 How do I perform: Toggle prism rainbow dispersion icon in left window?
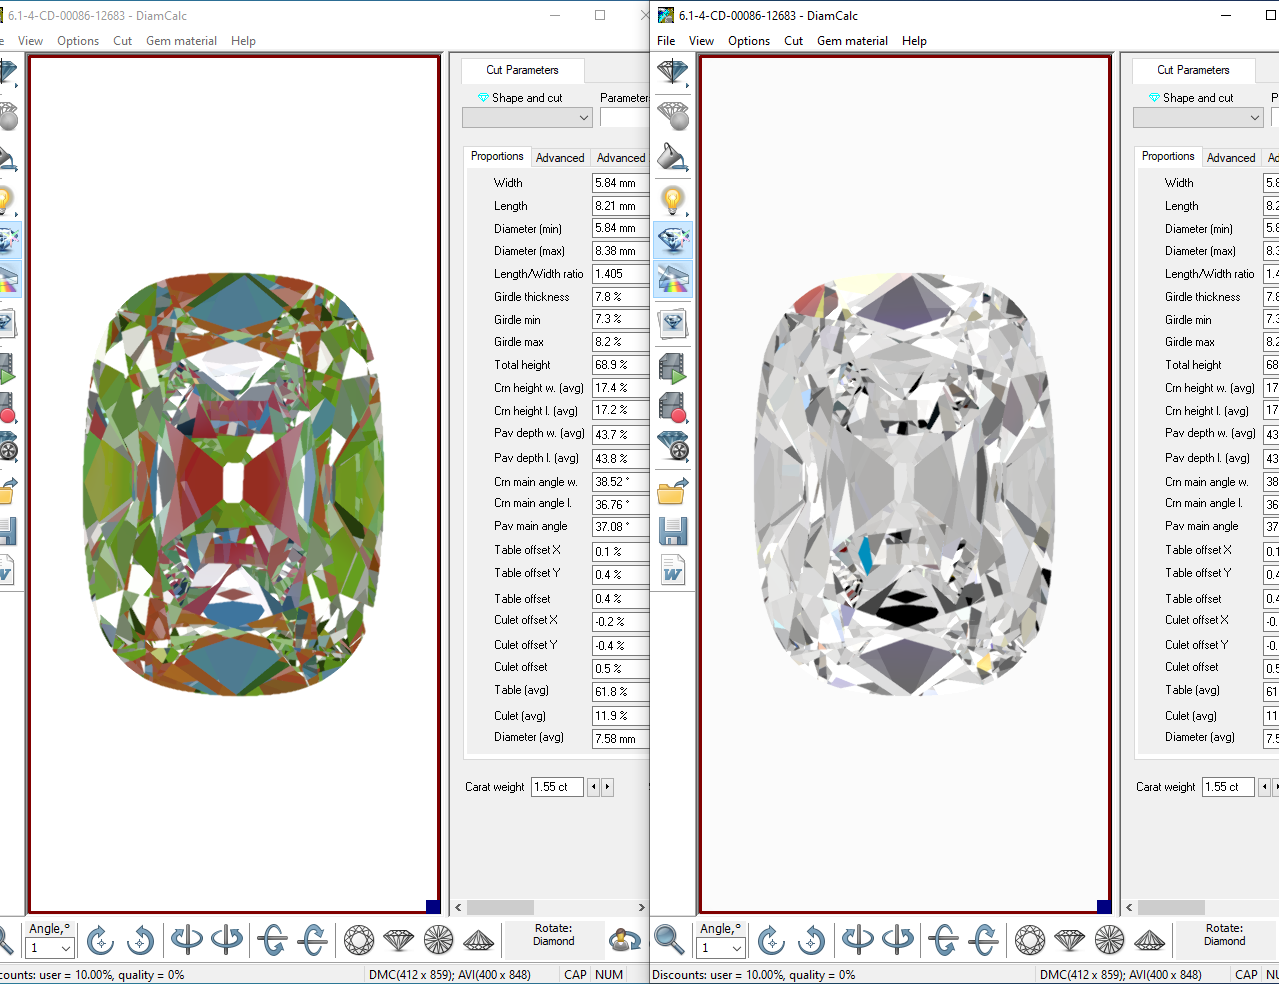pos(8,279)
